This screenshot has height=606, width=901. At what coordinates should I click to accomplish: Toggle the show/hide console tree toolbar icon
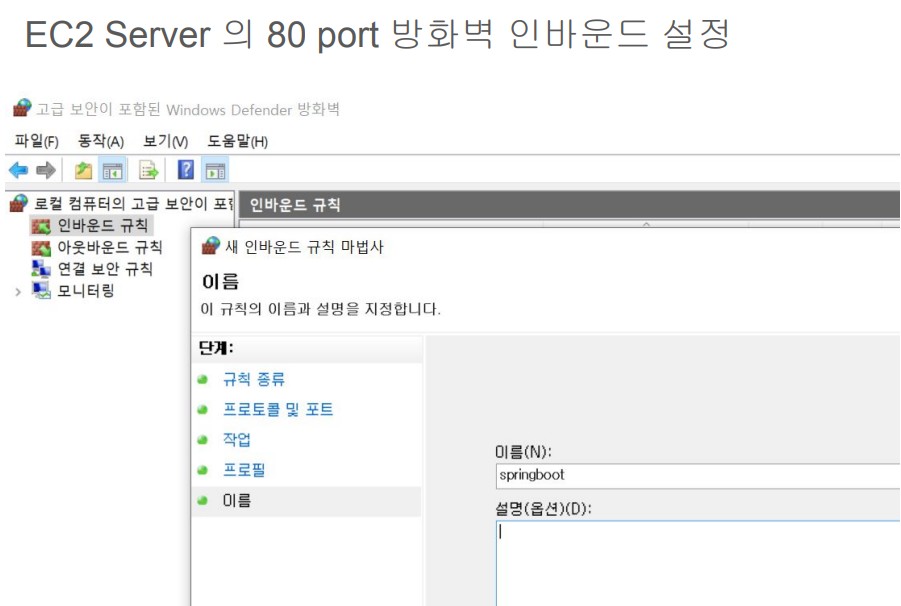113,171
